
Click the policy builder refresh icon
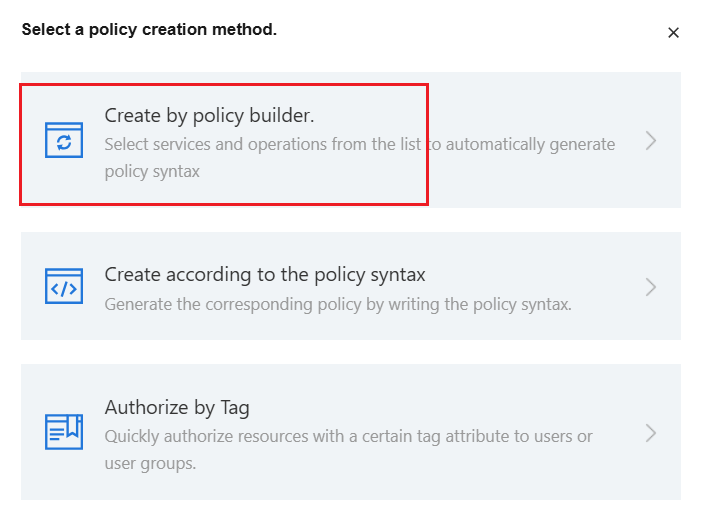(64, 141)
